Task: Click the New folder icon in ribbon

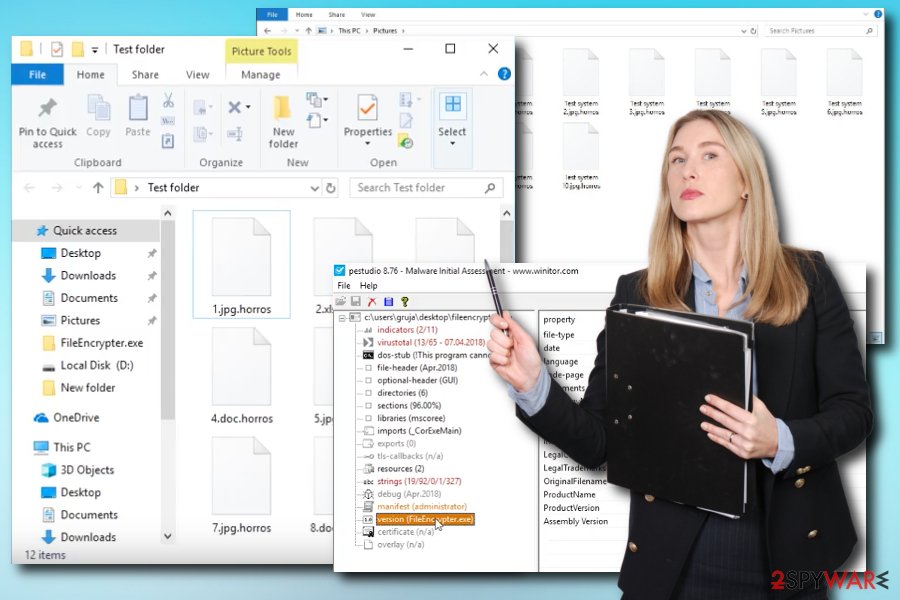Action: [282, 109]
